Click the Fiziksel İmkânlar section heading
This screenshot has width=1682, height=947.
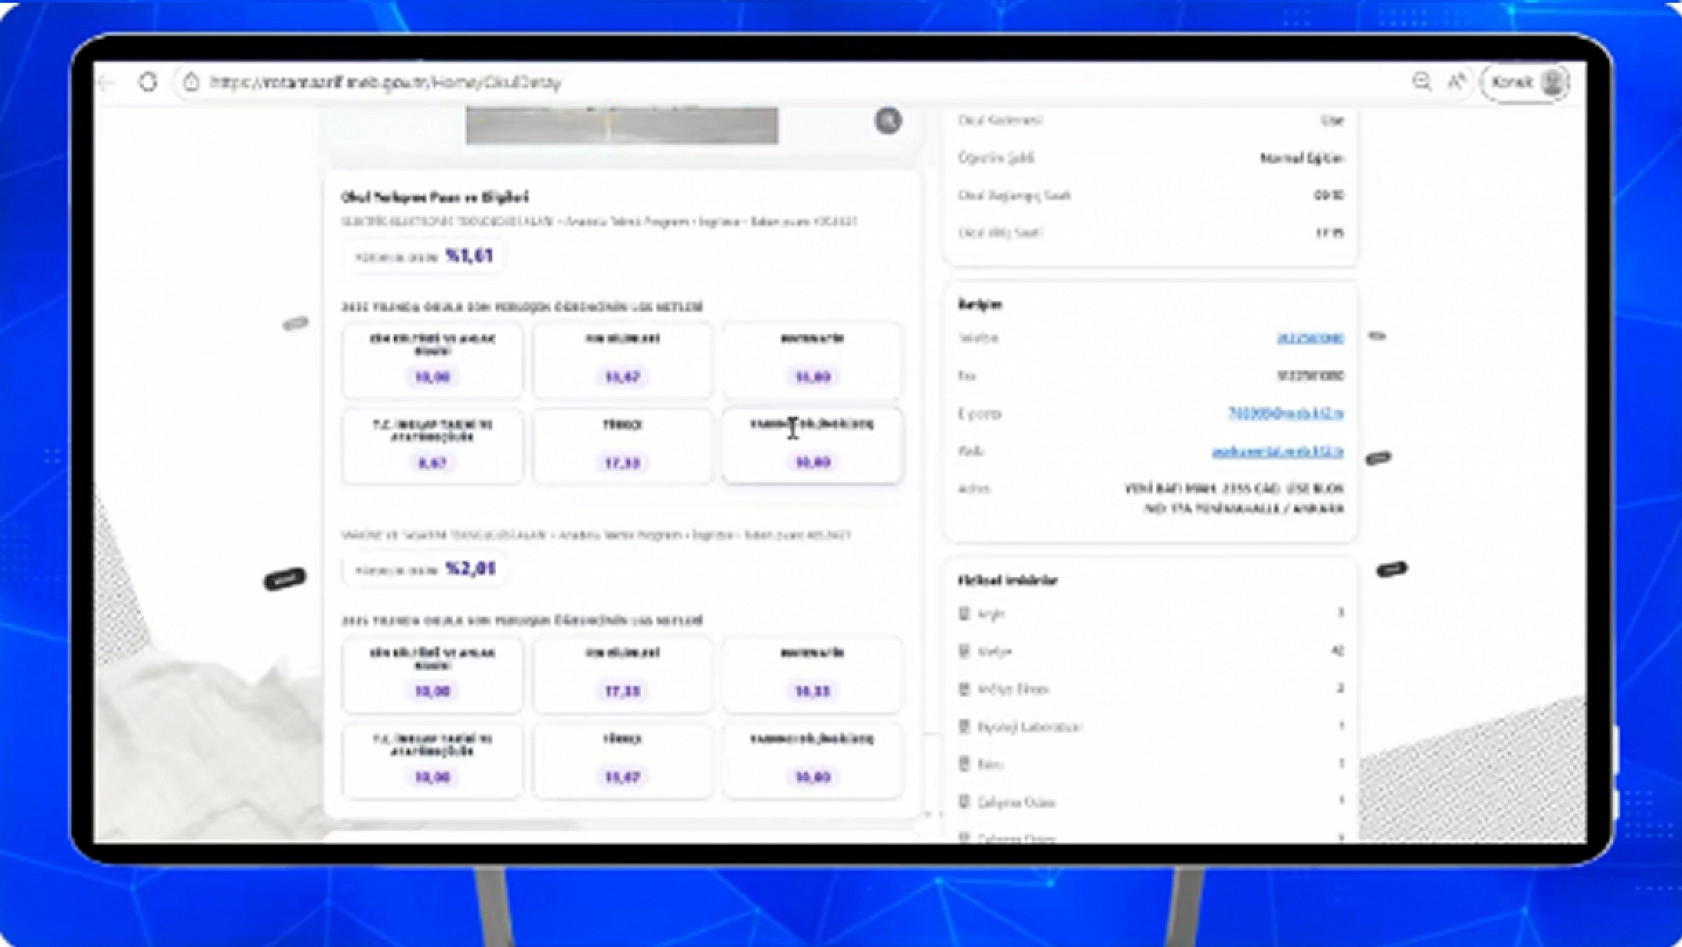click(1008, 580)
